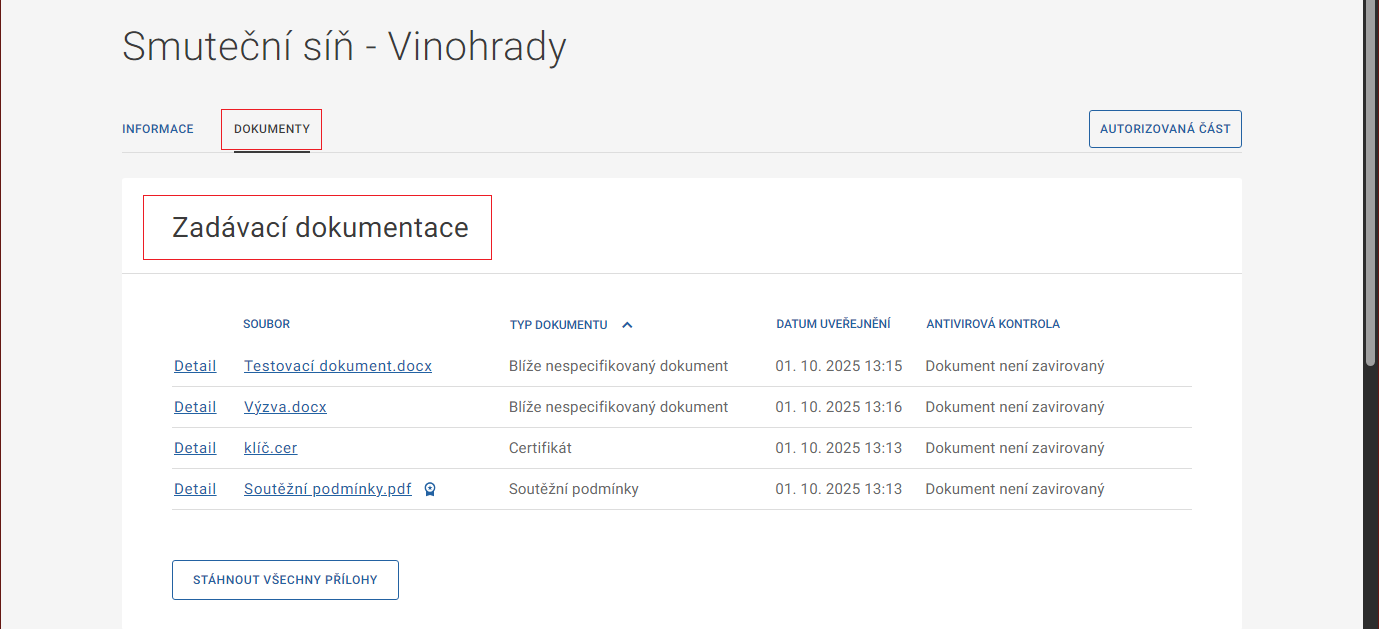Viewport: 1379px width, 629px height.
Task: Click the sort arrow next to TYP DOKUMENTU
Action: tap(627, 325)
